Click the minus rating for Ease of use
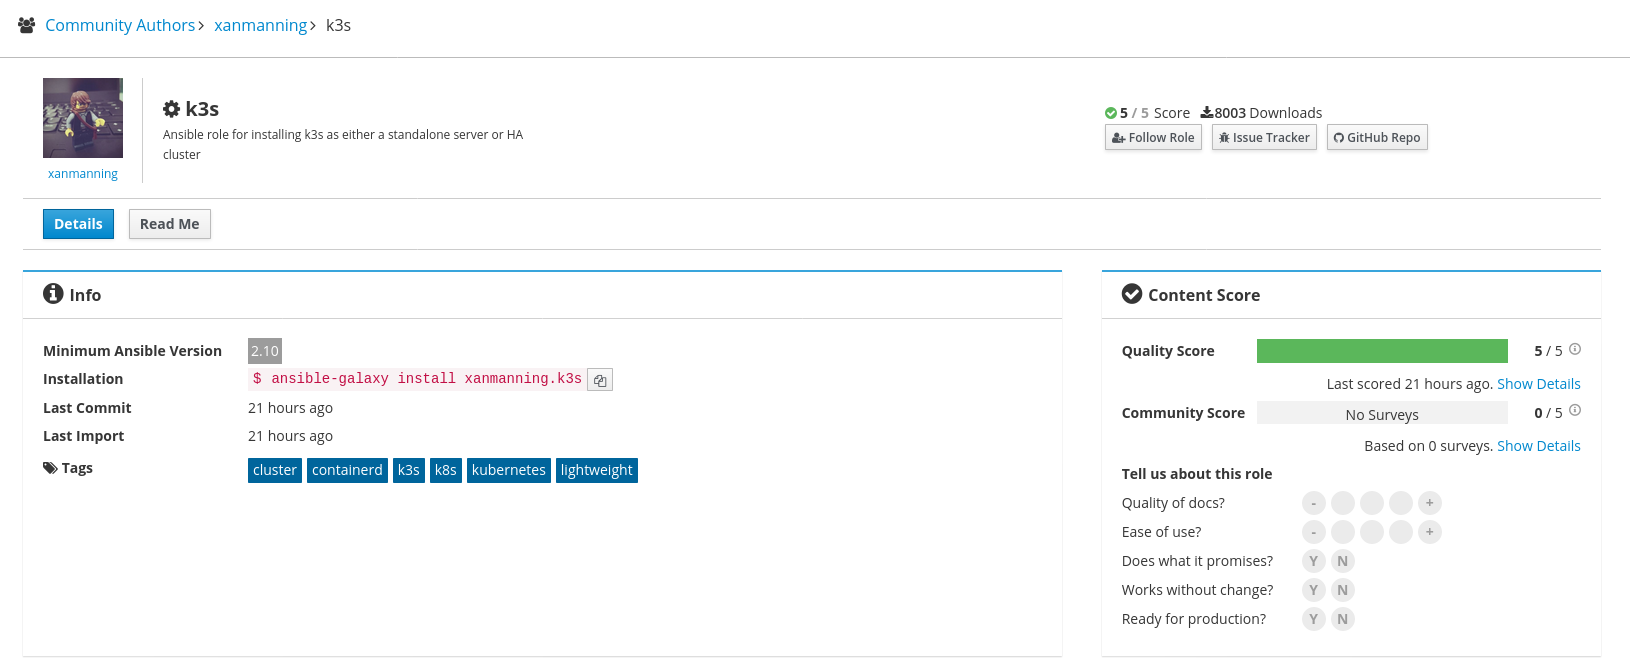Image resolution: width=1630 pixels, height=664 pixels. pos(1314,532)
